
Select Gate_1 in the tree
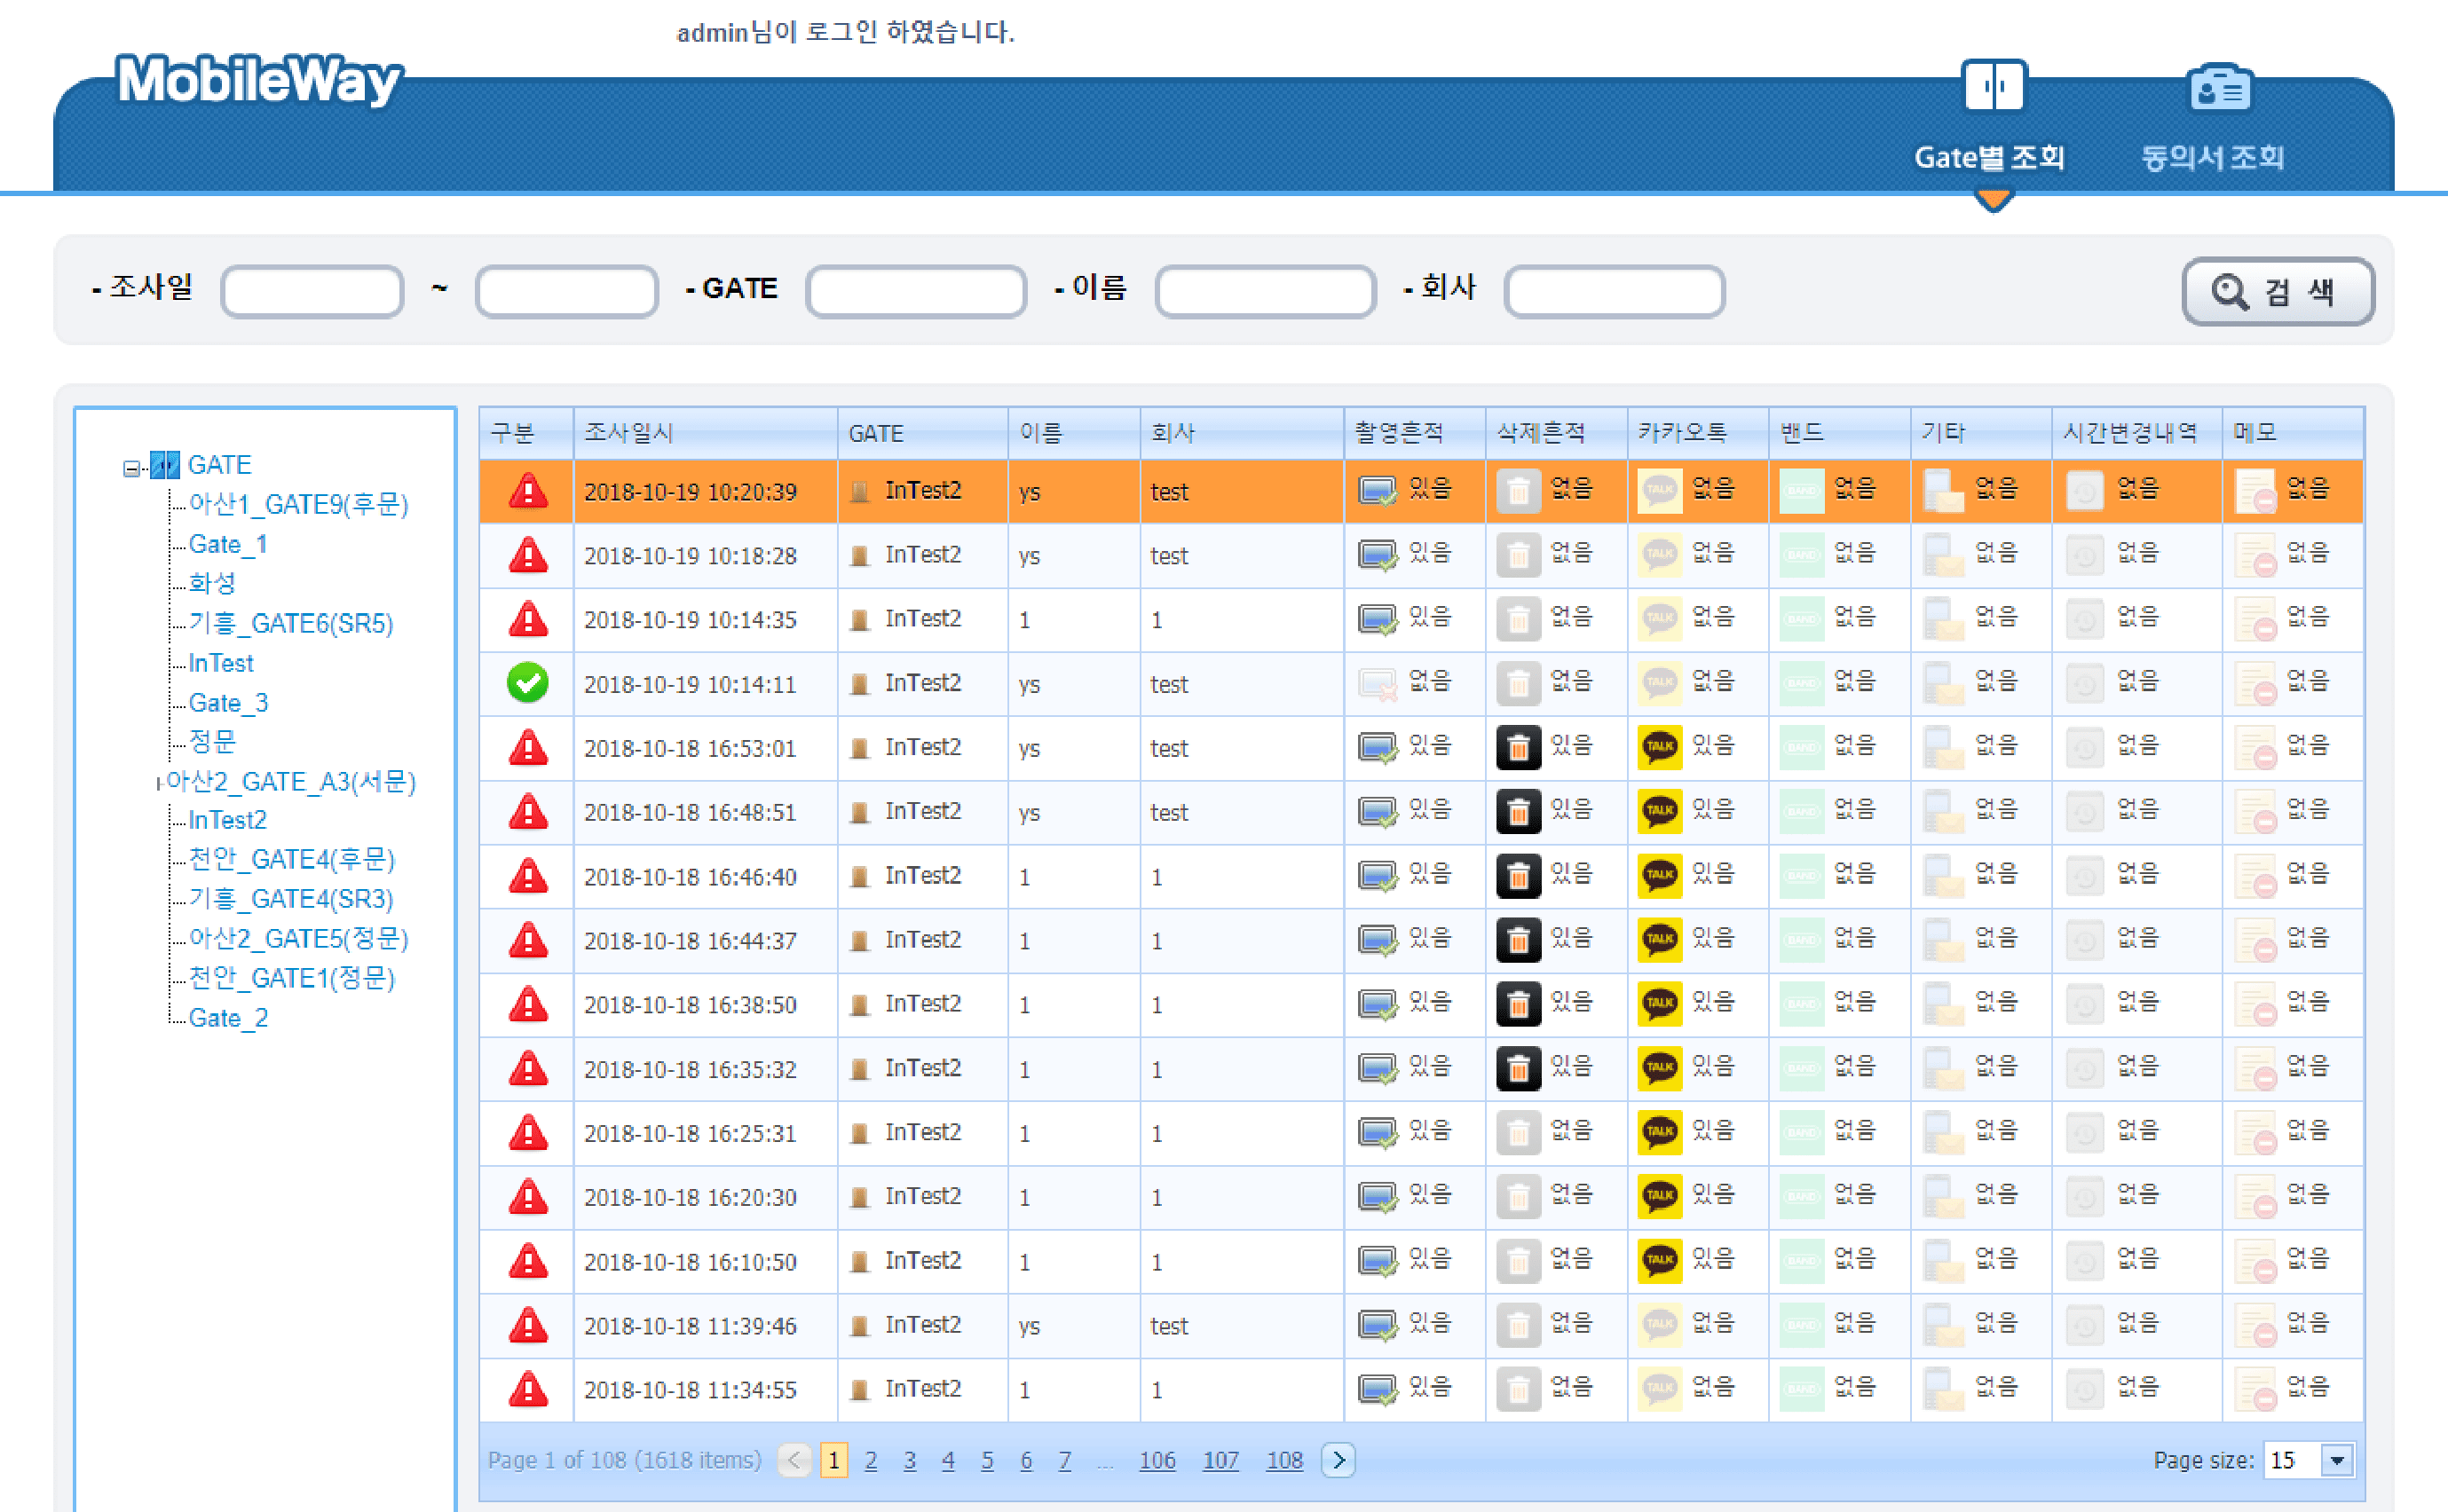click(228, 544)
